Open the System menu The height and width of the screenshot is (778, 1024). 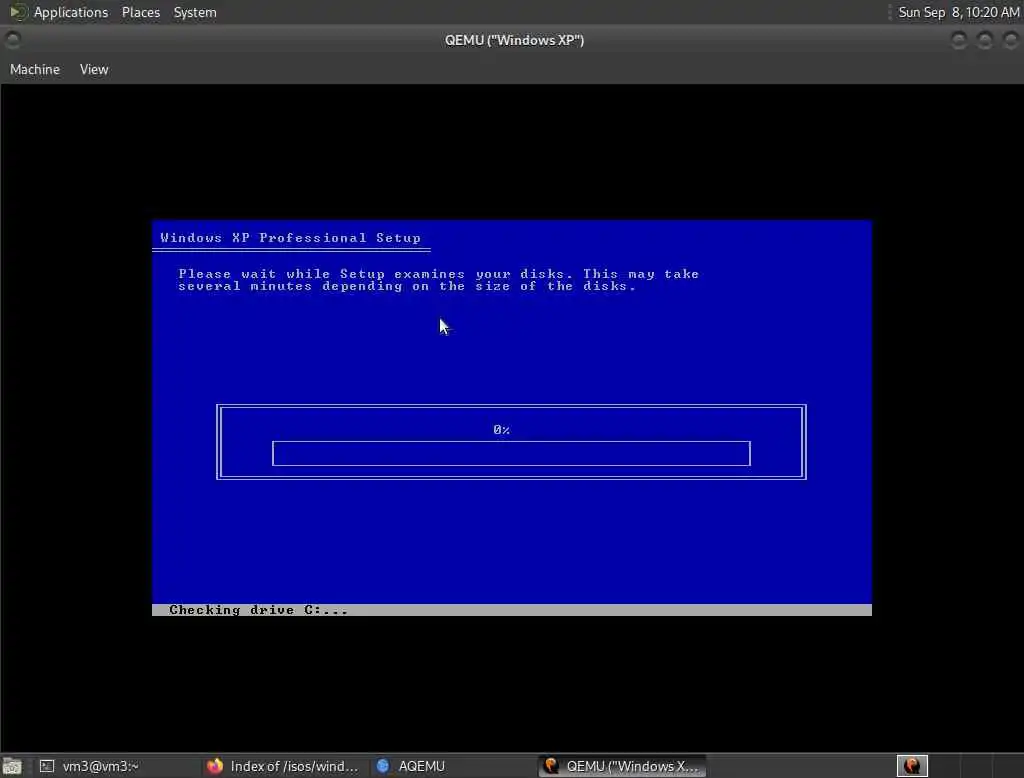point(195,12)
